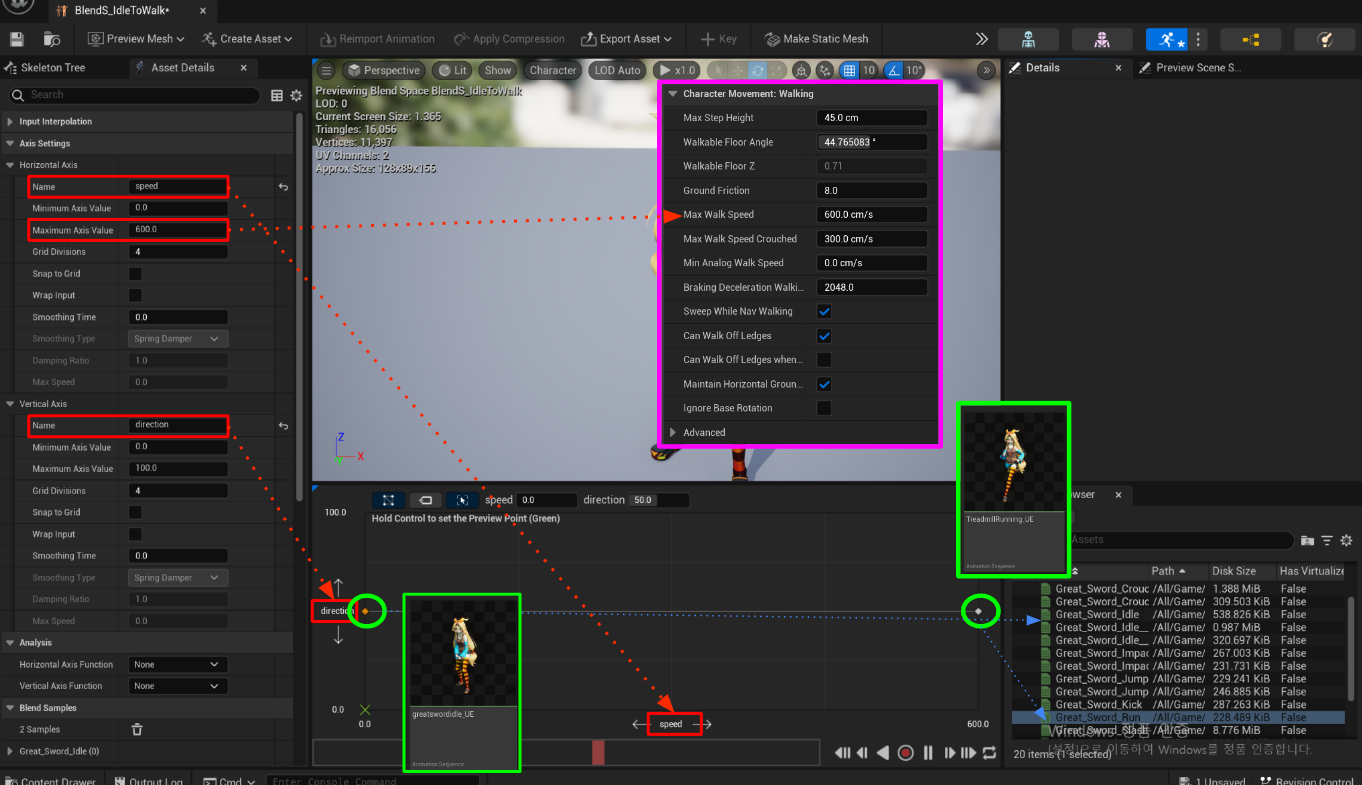Open the viewport hamburger options menu
The height and width of the screenshot is (785, 1362).
(326, 70)
